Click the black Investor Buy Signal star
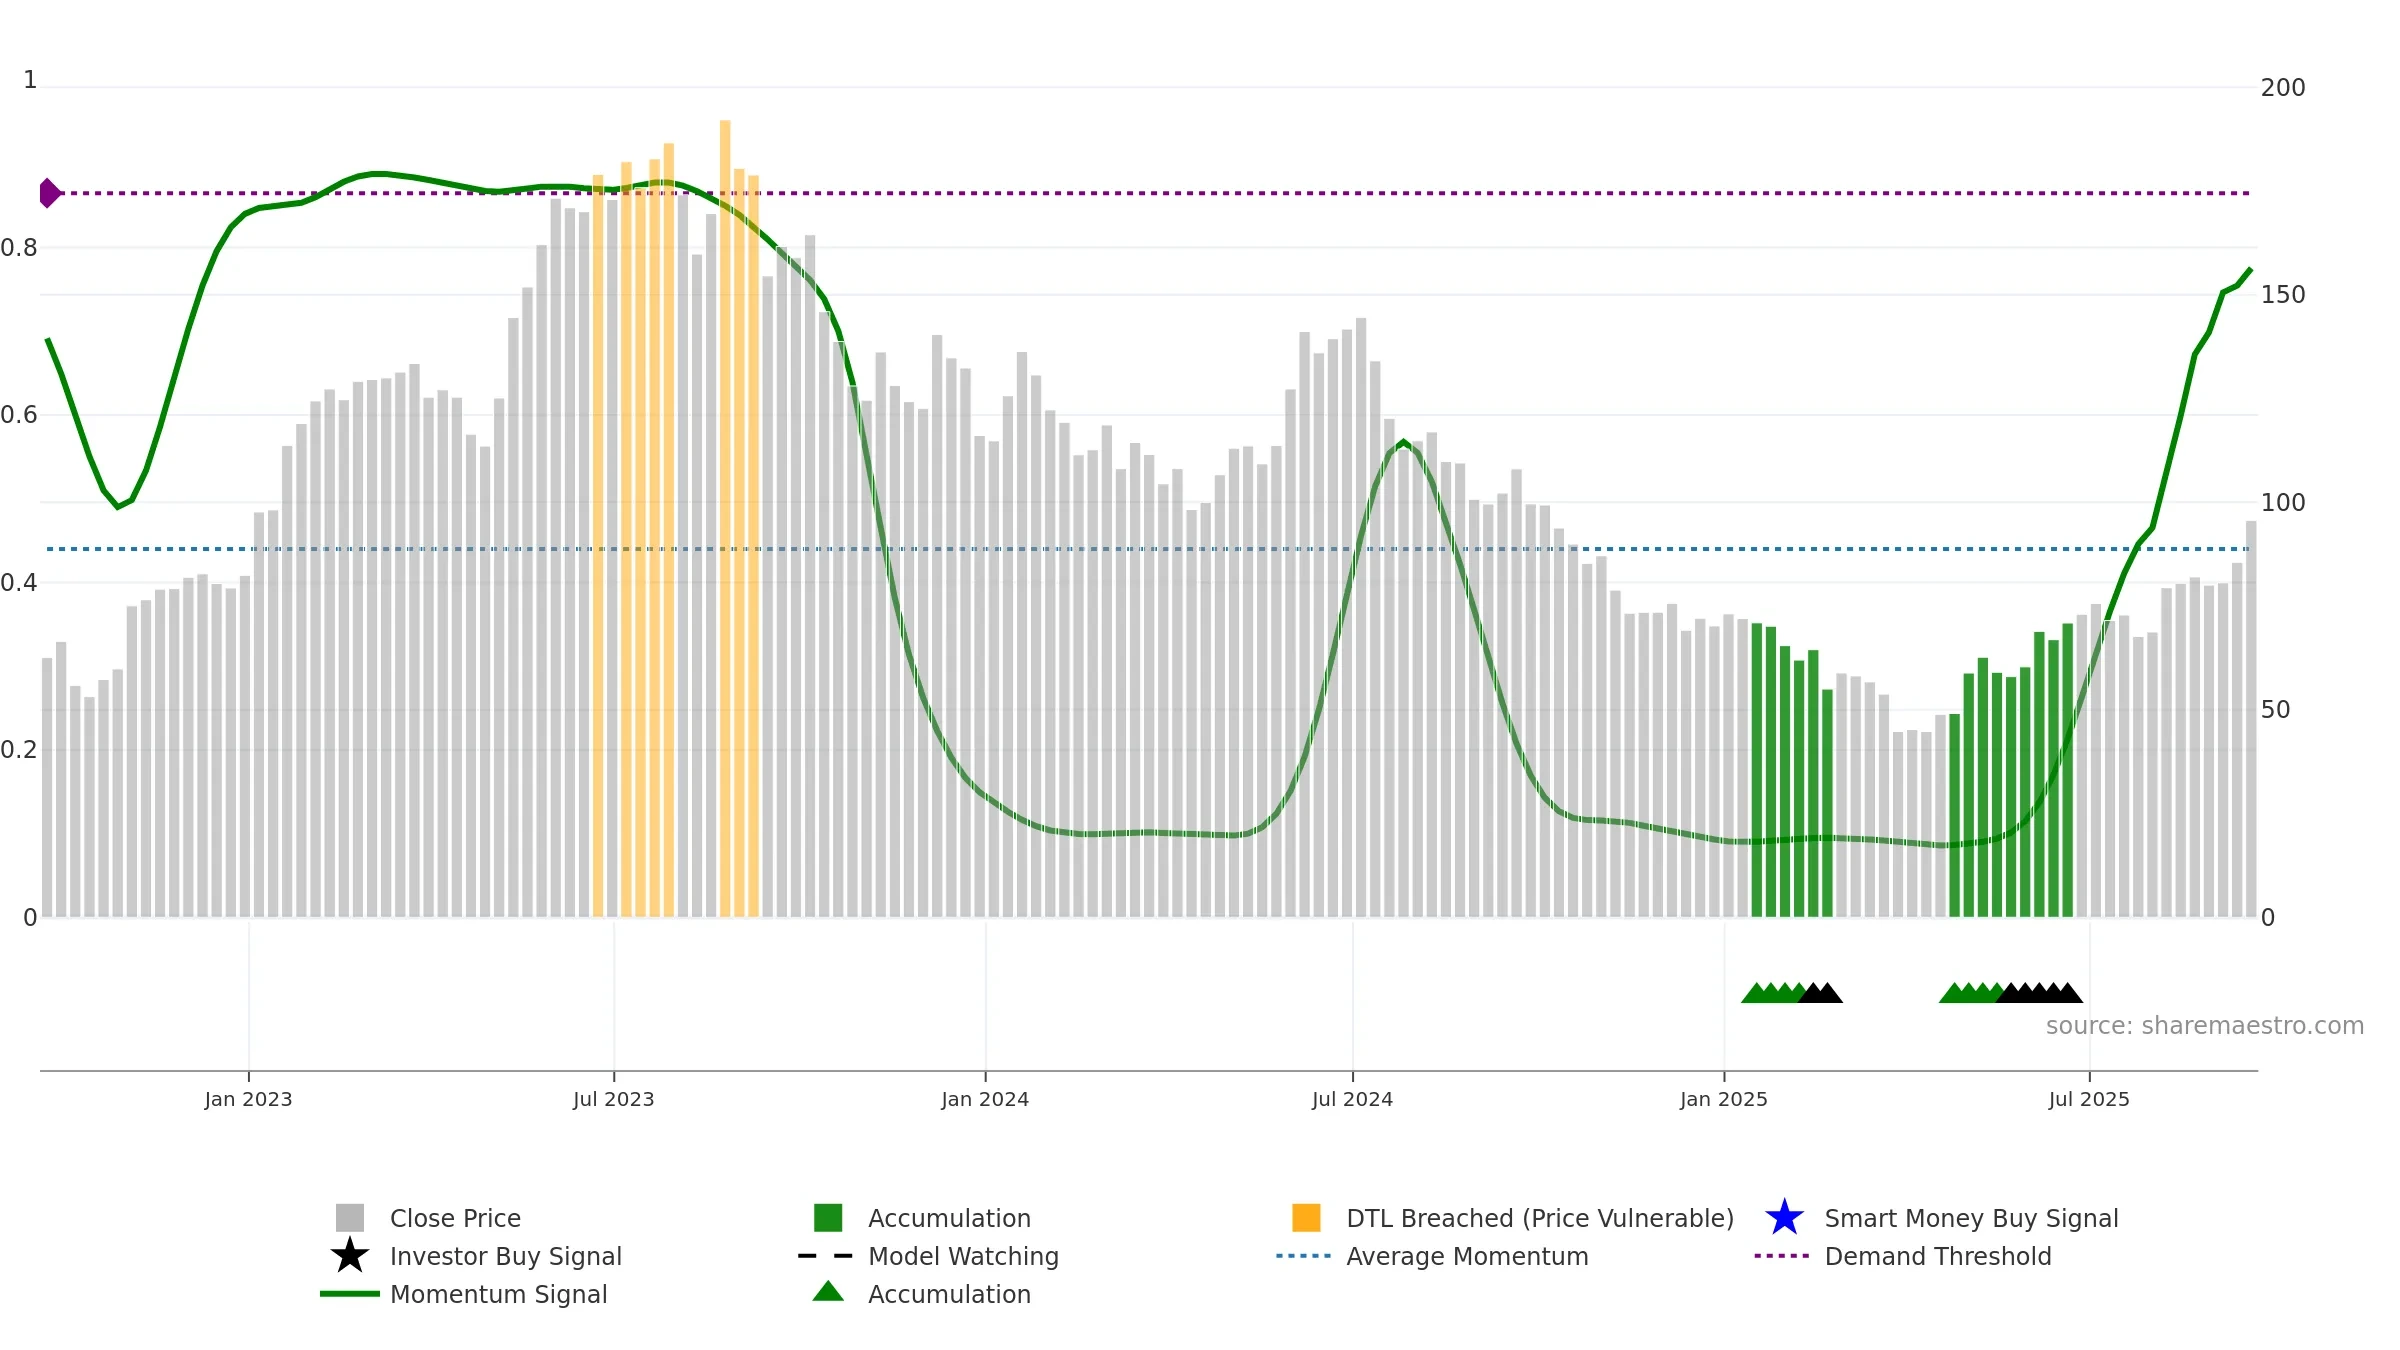The height and width of the screenshot is (1350, 2400). [x=350, y=1256]
